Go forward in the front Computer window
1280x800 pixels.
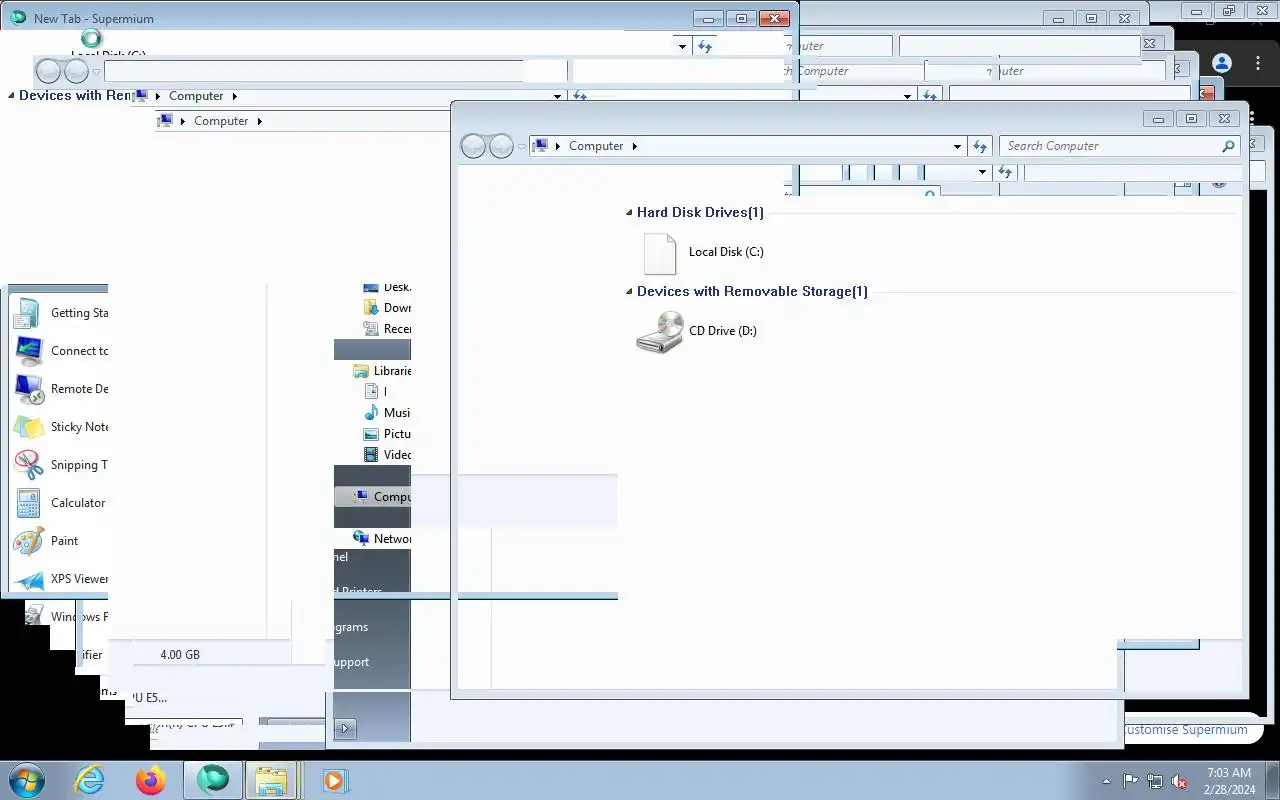tap(501, 146)
